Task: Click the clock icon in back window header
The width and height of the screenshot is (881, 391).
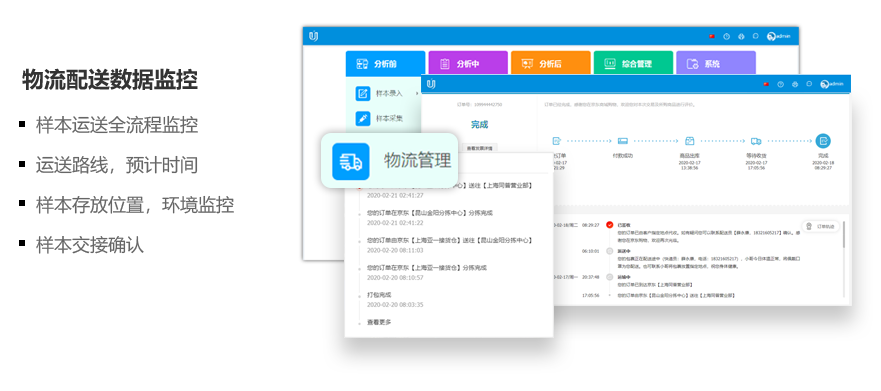Action: coord(726,37)
